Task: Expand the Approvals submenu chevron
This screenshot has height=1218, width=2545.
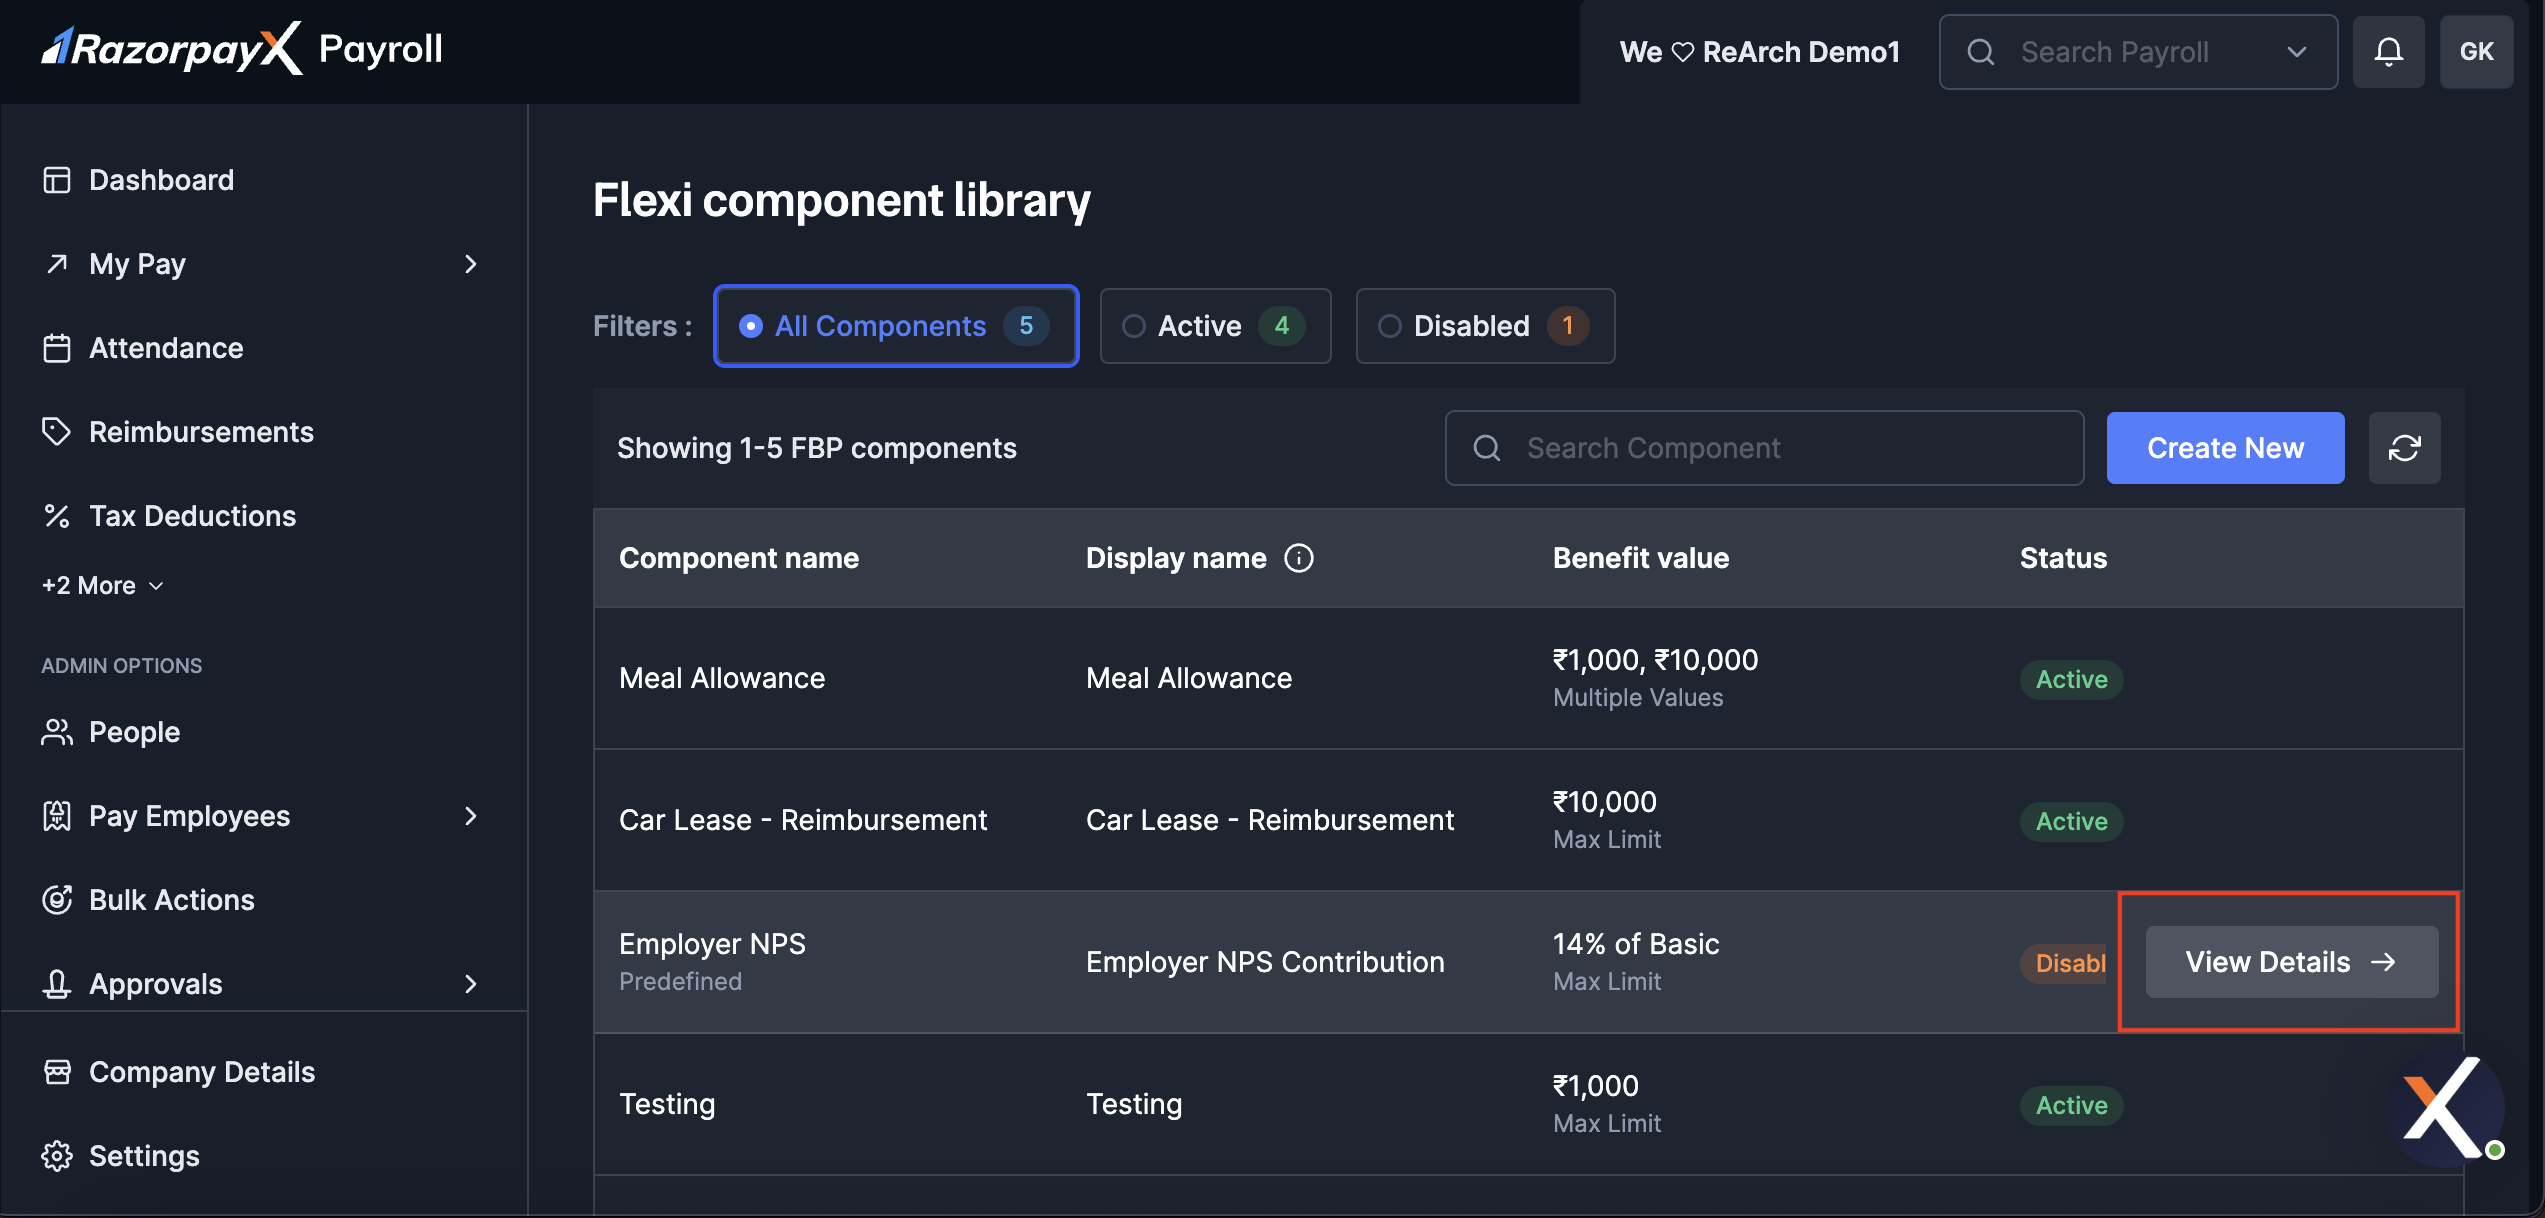Action: [x=471, y=984]
